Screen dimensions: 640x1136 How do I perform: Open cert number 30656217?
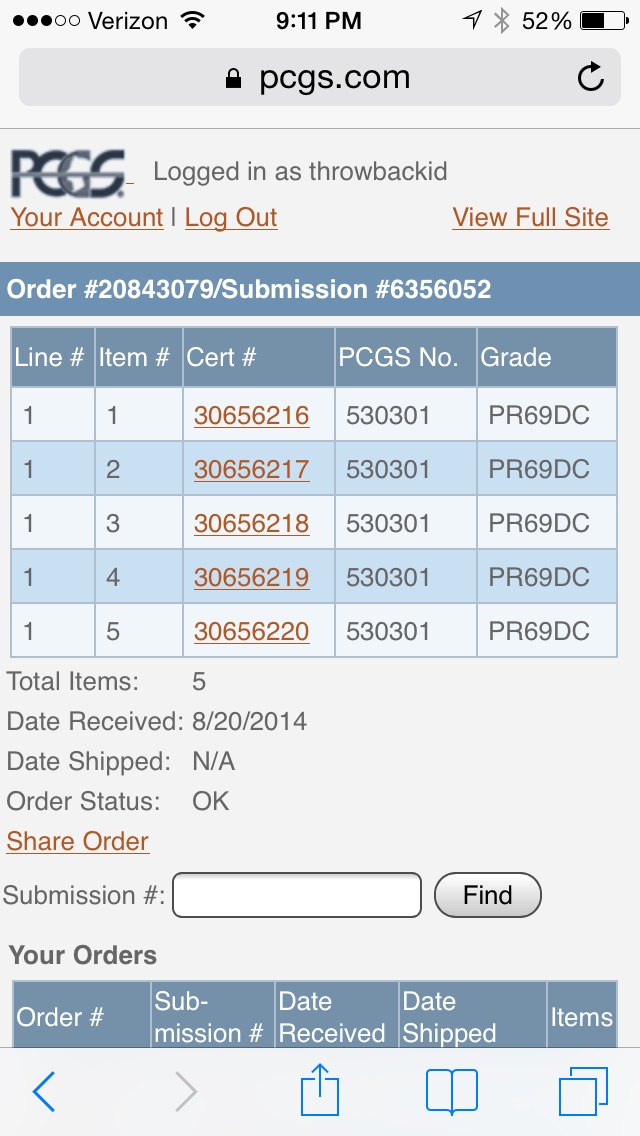252,469
